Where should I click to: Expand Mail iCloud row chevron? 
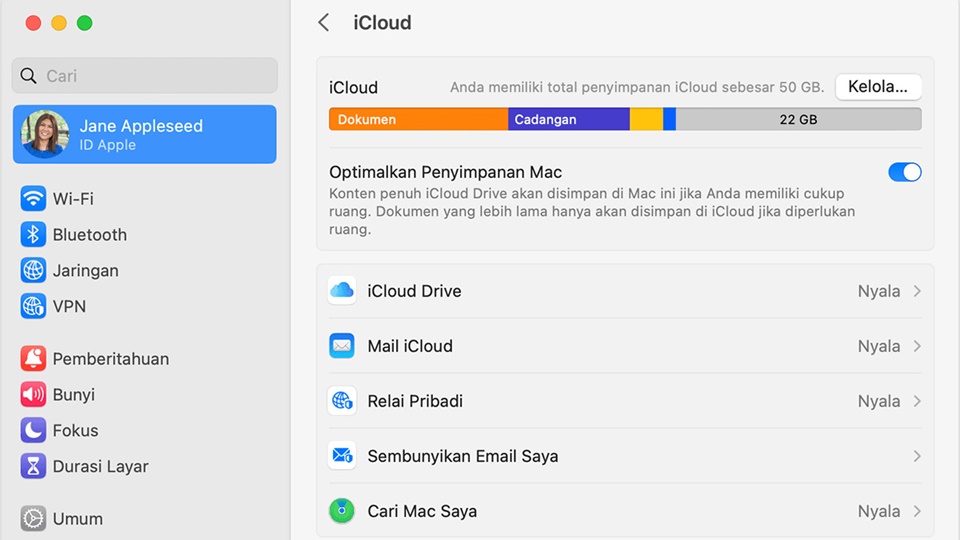tap(917, 346)
